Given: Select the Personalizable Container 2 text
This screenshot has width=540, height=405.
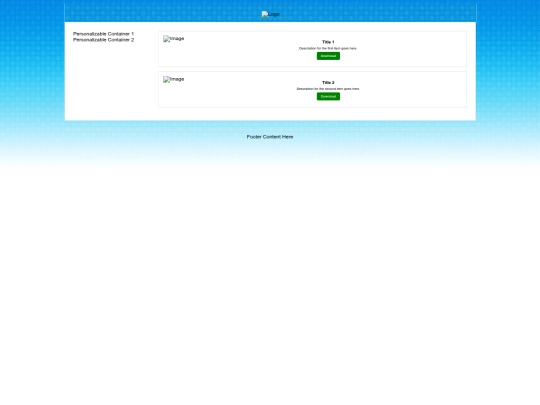Looking at the screenshot, I should (x=103, y=40).
